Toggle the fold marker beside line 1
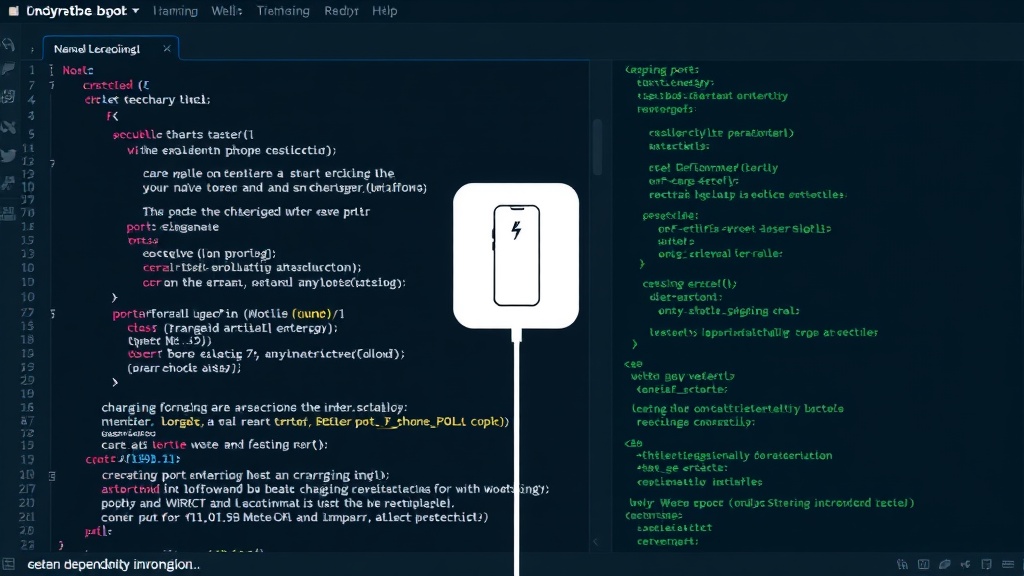 [x=51, y=70]
